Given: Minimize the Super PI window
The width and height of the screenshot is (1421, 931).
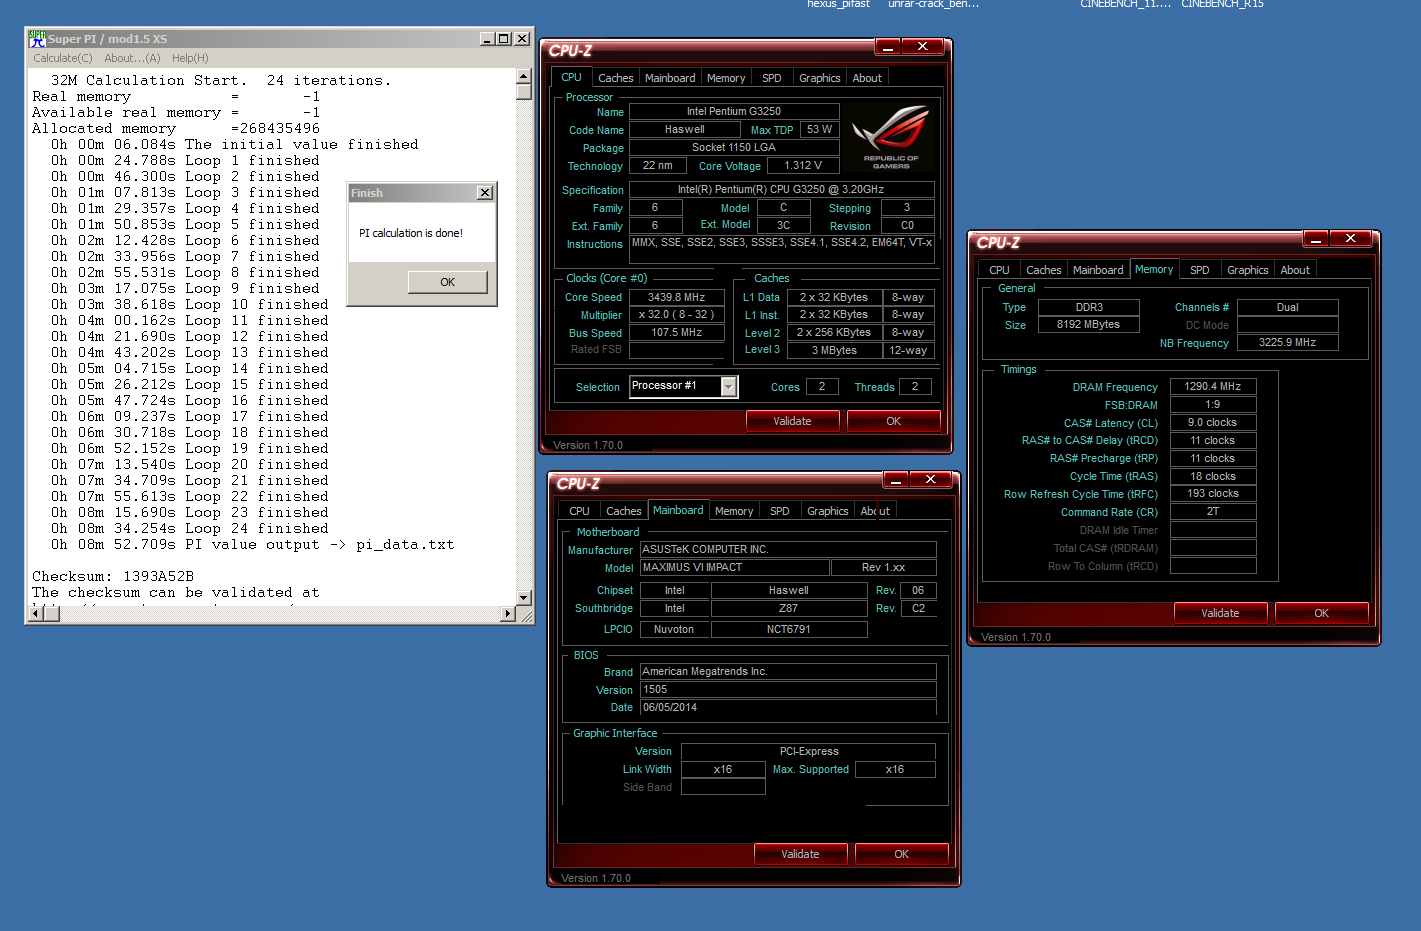Looking at the screenshot, I should coord(487,39).
